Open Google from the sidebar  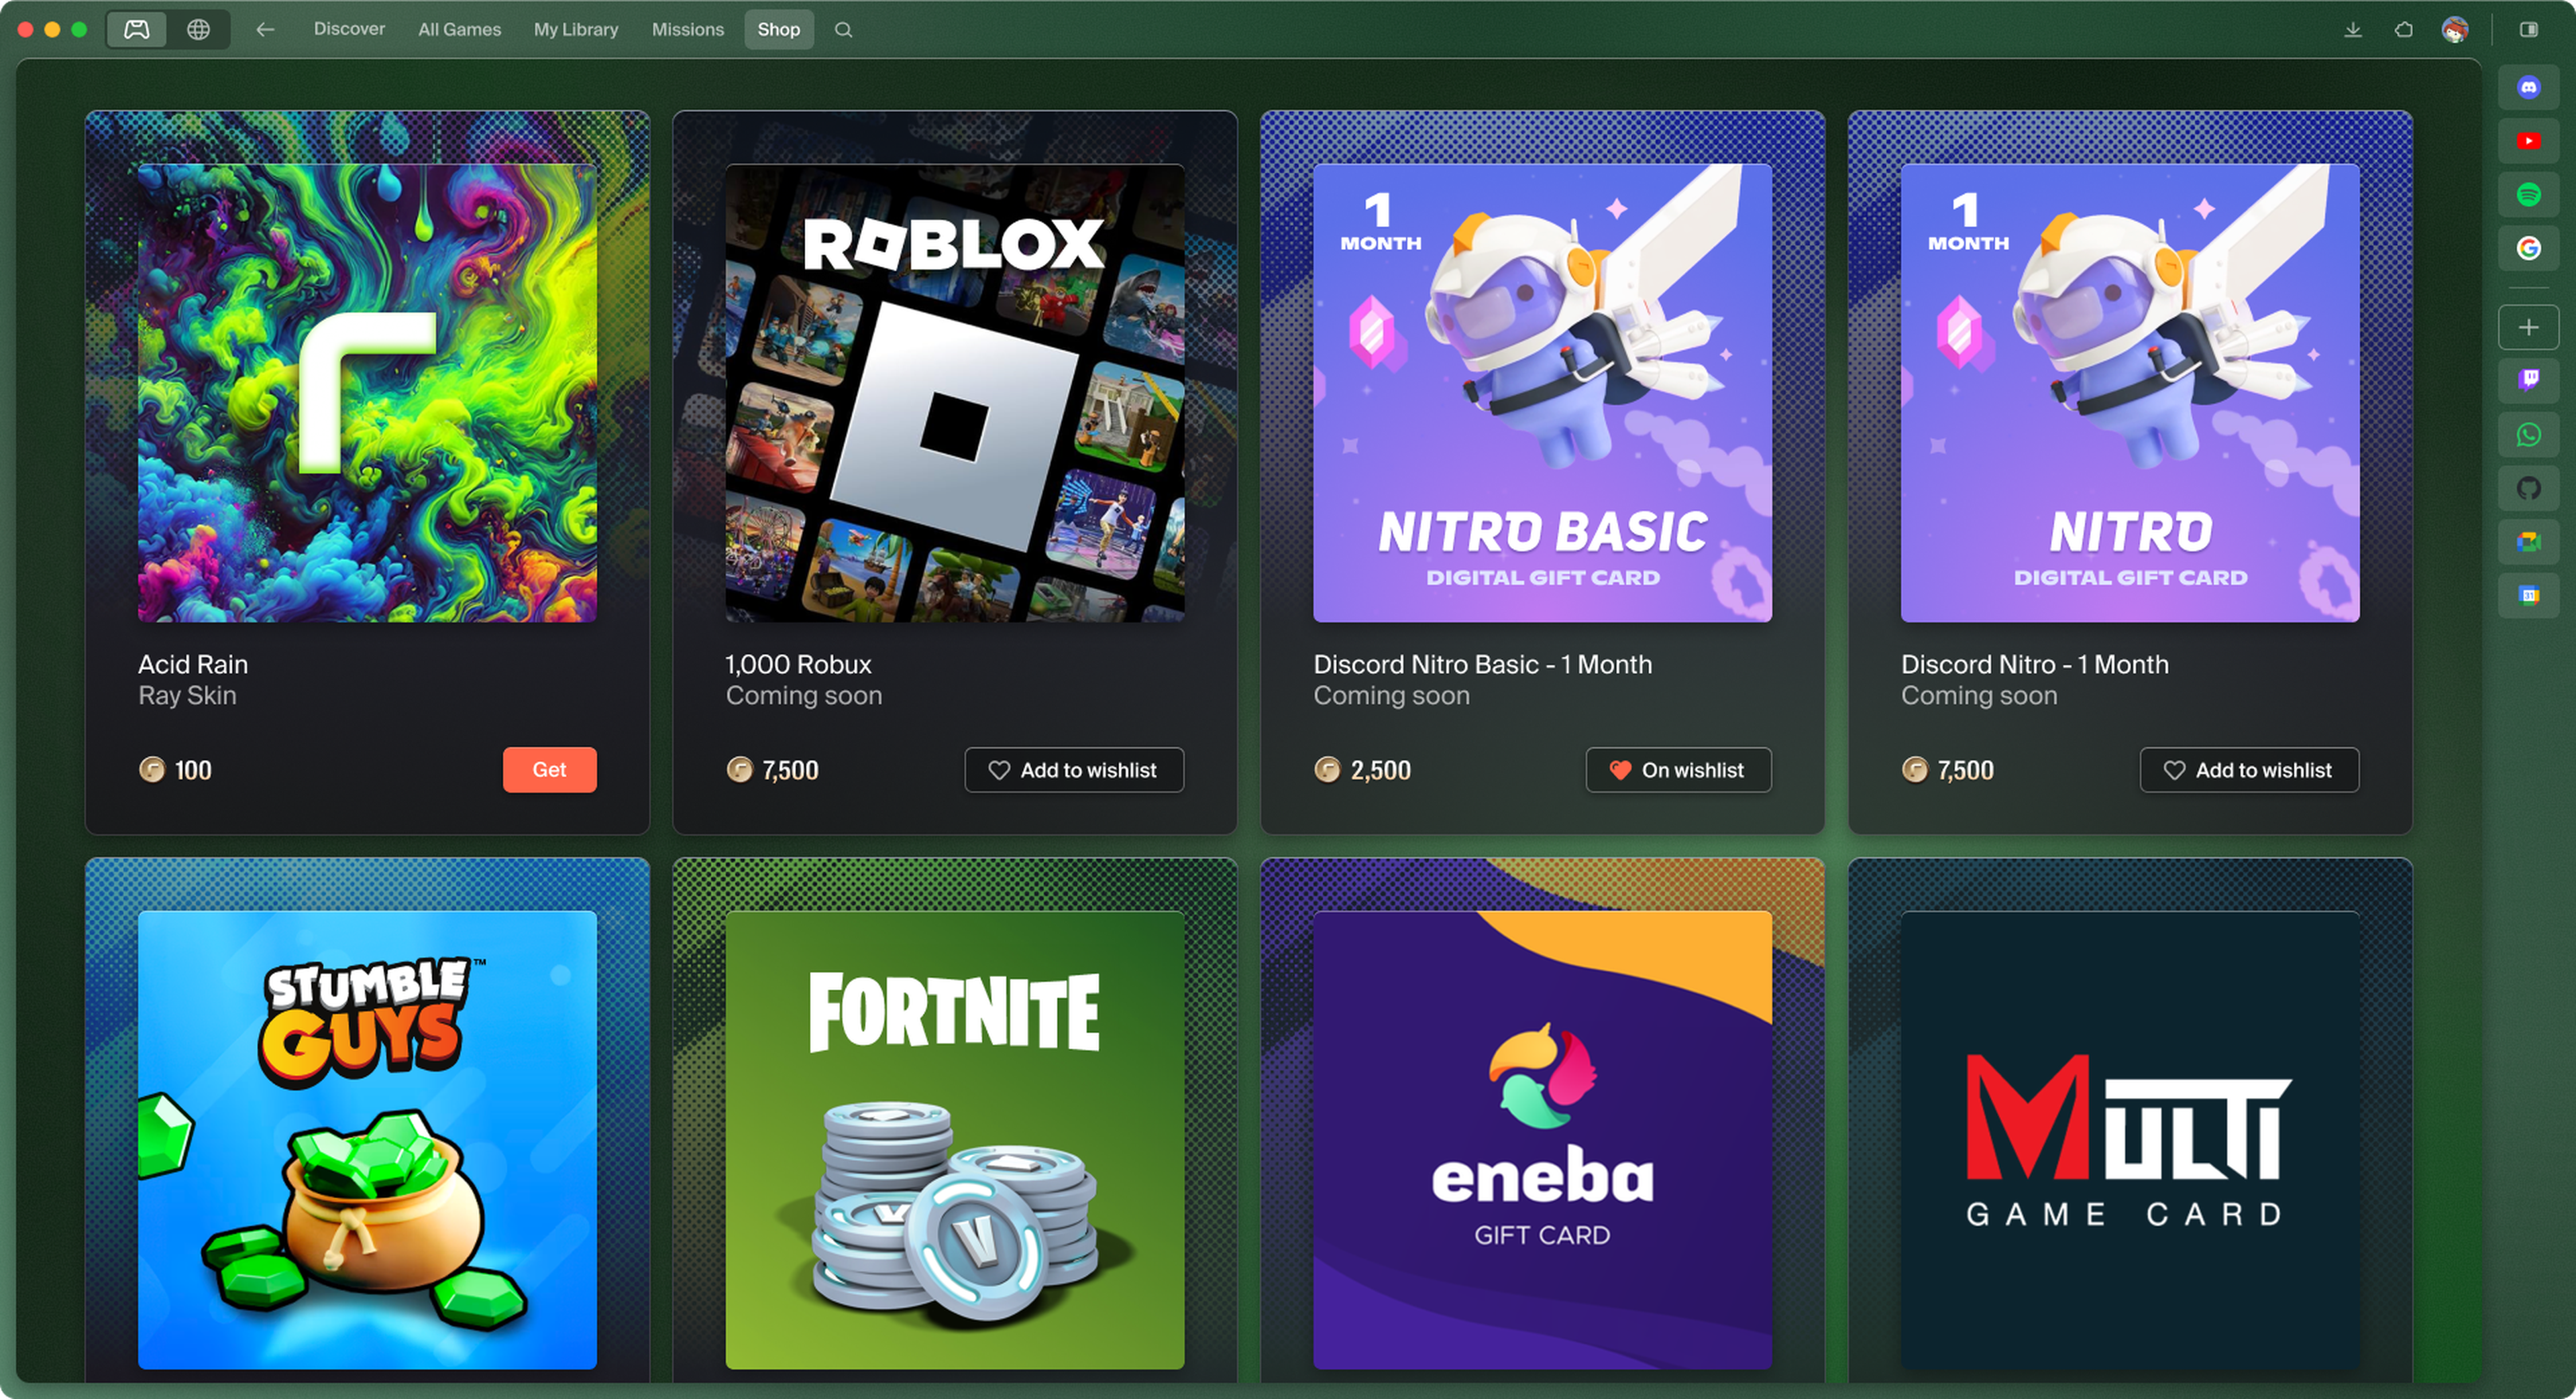point(2529,248)
